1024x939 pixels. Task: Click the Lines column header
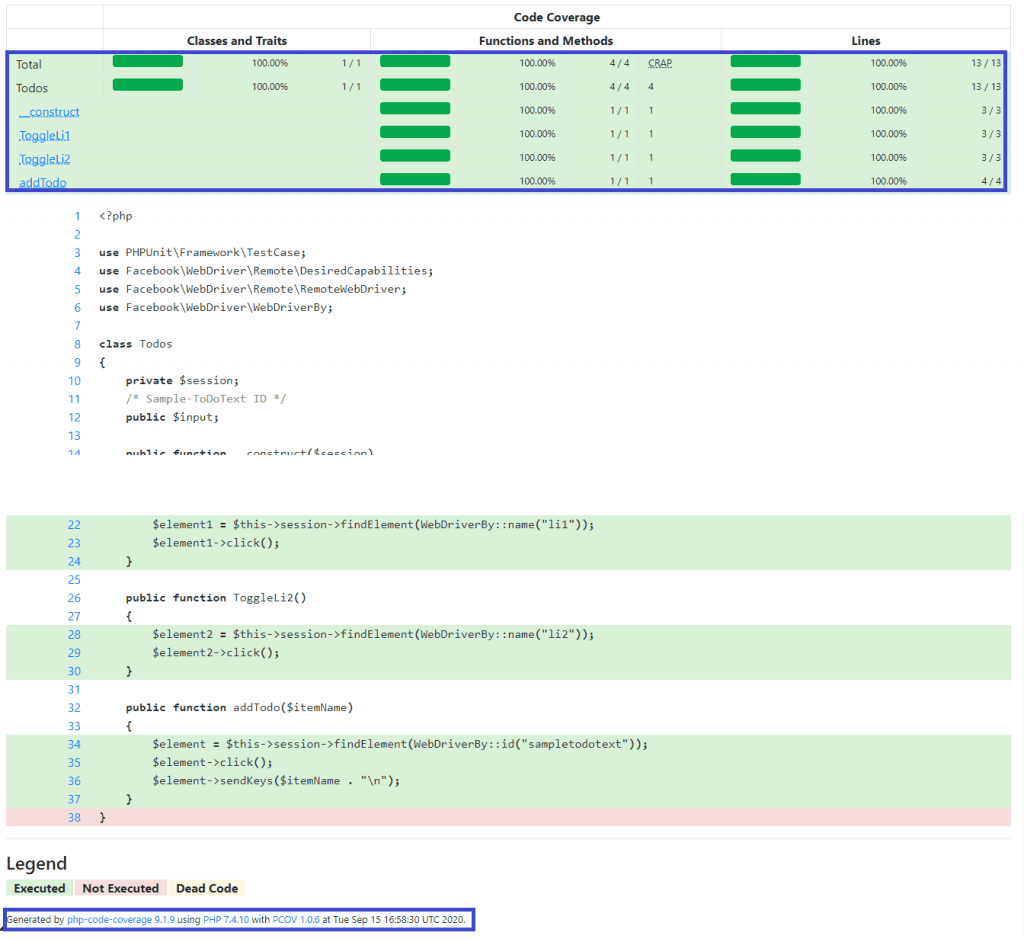(866, 41)
